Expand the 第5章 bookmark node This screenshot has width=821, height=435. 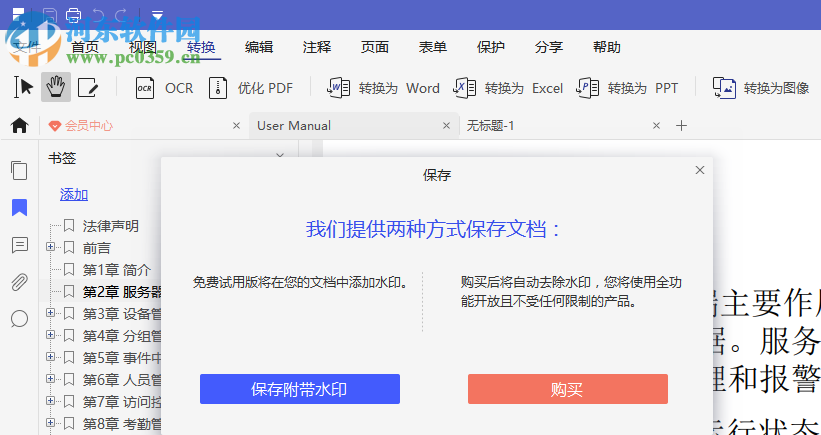coord(51,356)
